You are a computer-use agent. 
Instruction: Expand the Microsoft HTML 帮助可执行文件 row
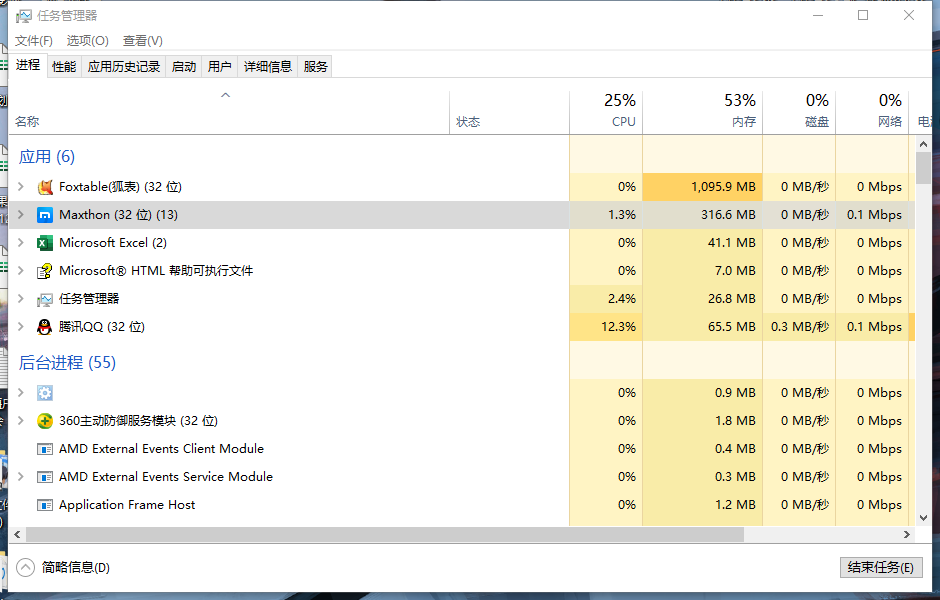coord(21,270)
